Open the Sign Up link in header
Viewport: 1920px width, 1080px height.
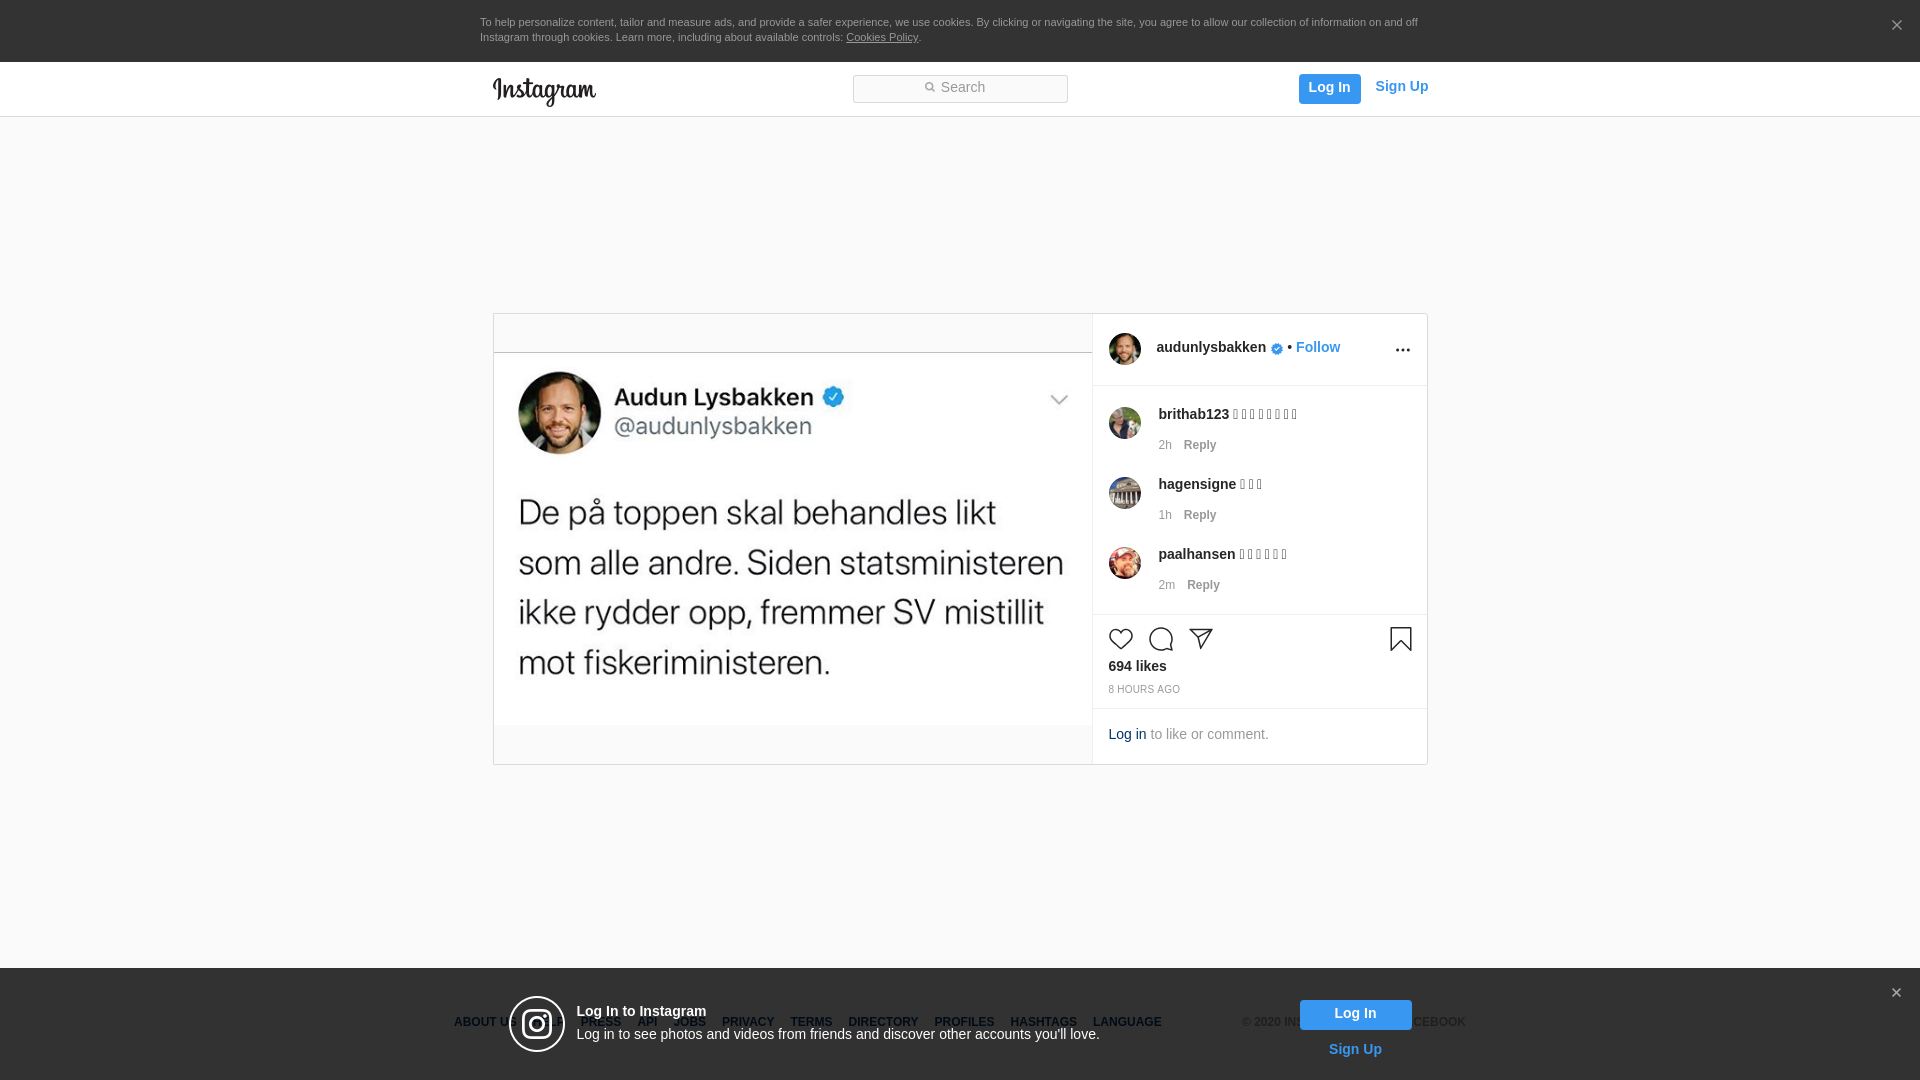point(1401,87)
